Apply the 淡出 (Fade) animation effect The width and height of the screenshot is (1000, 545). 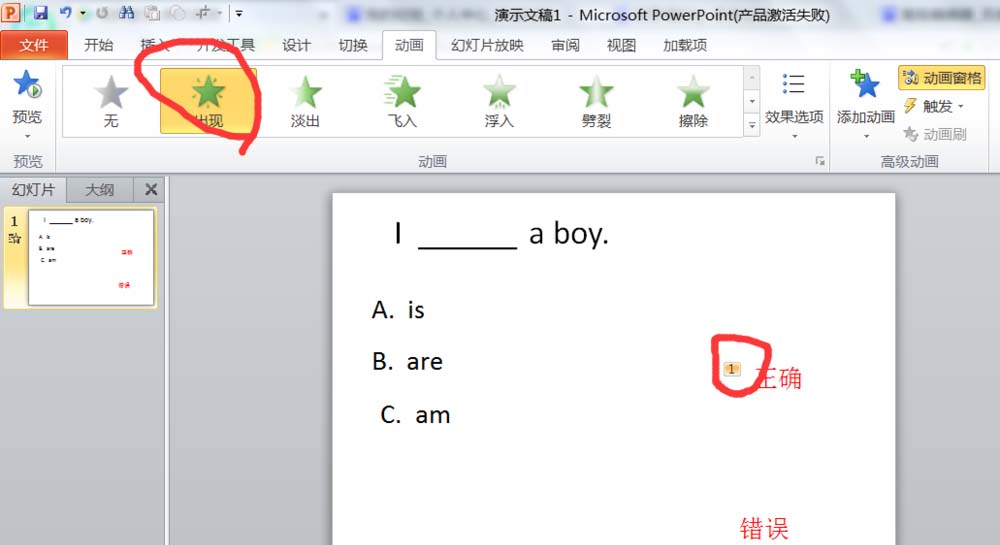coord(305,101)
